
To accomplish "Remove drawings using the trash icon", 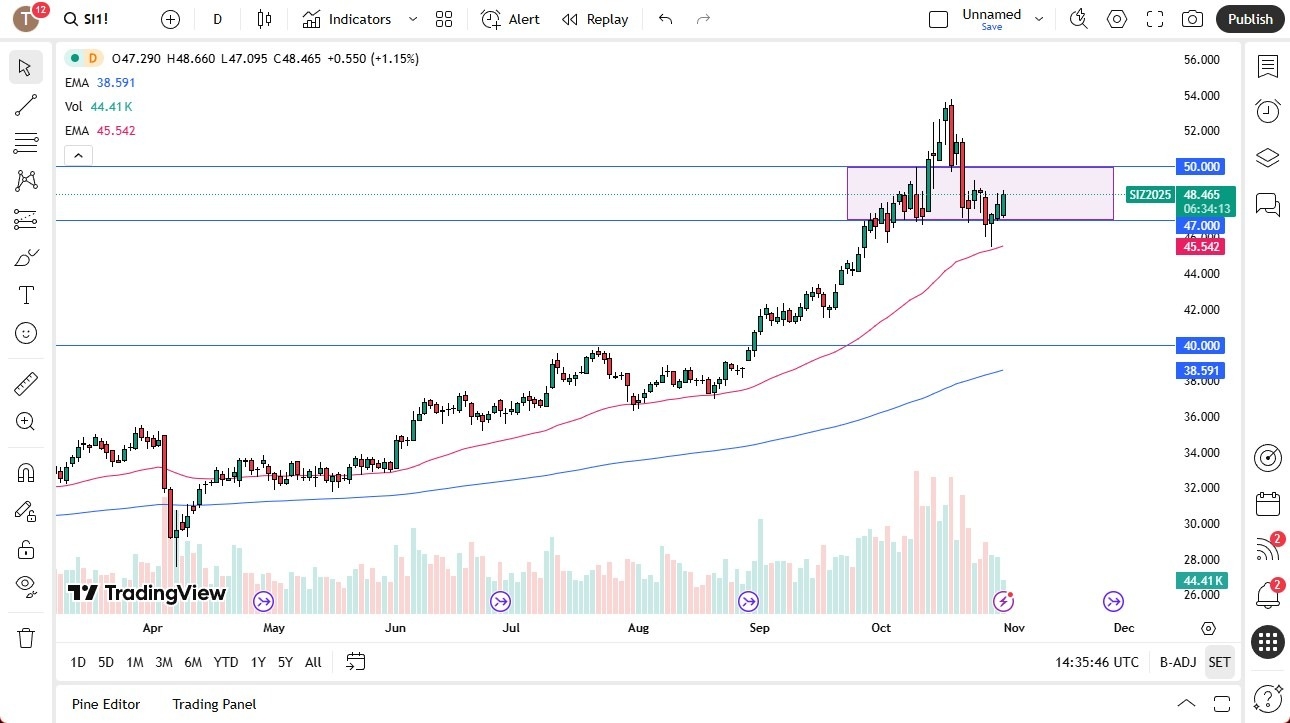I will click(26, 637).
